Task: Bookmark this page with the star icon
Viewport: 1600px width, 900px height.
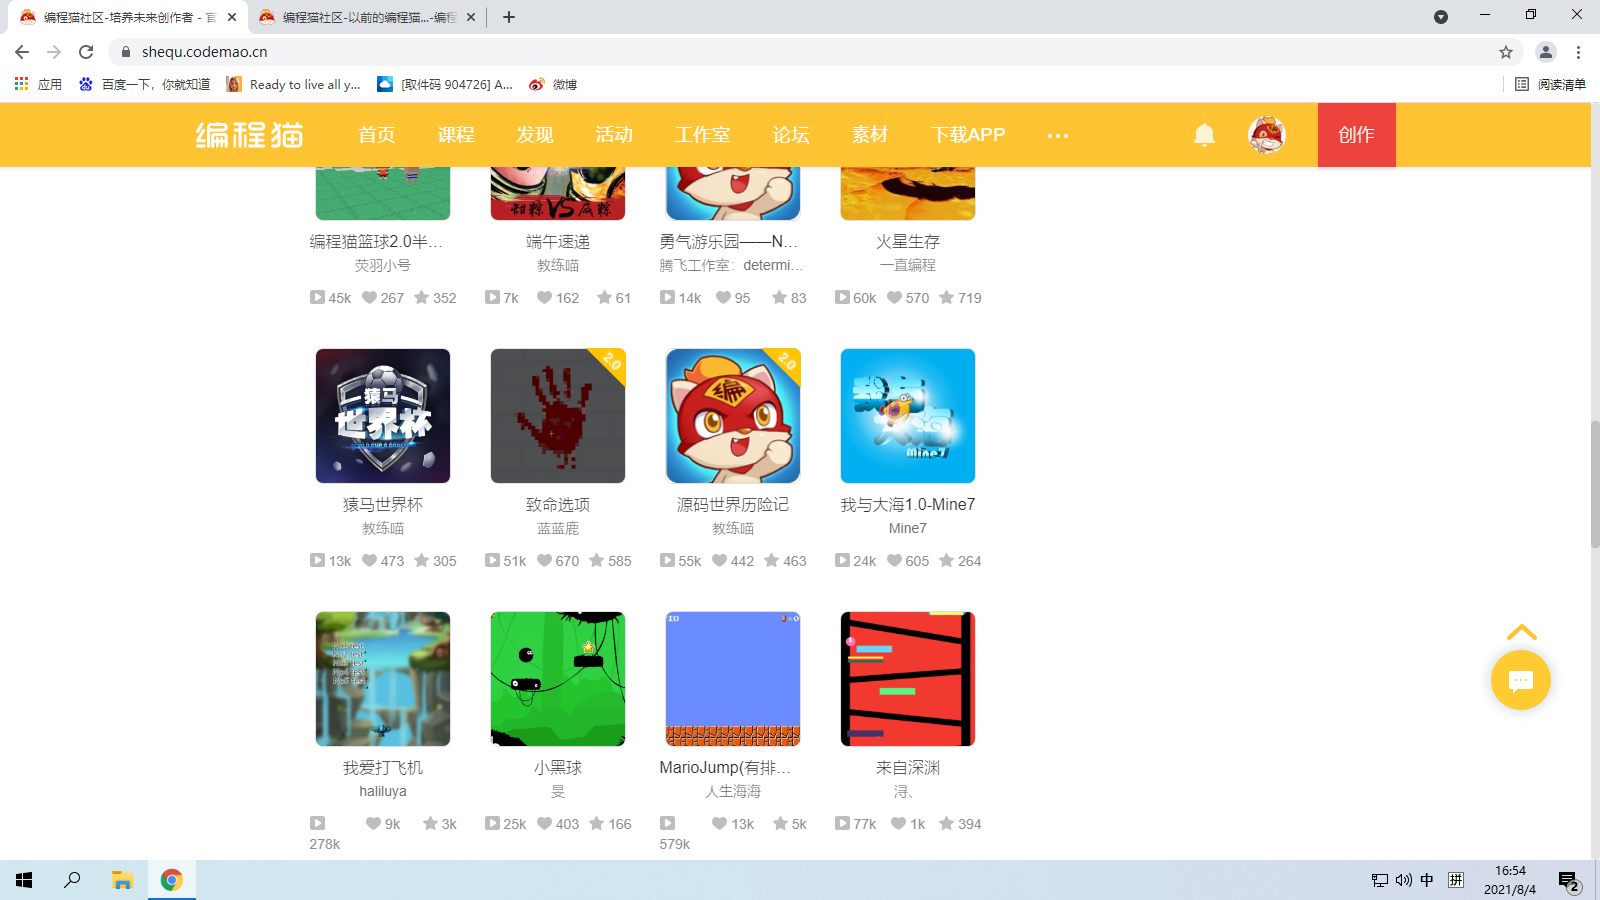Action: tap(1506, 52)
